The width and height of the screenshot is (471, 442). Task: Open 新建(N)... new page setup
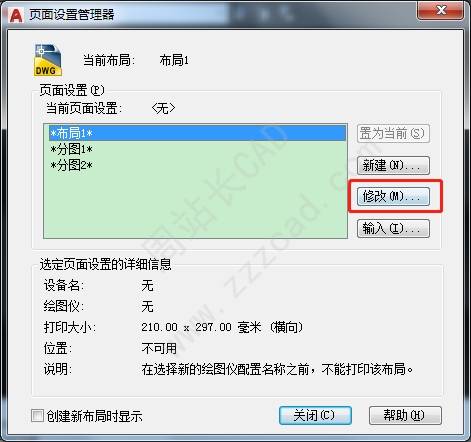393,165
